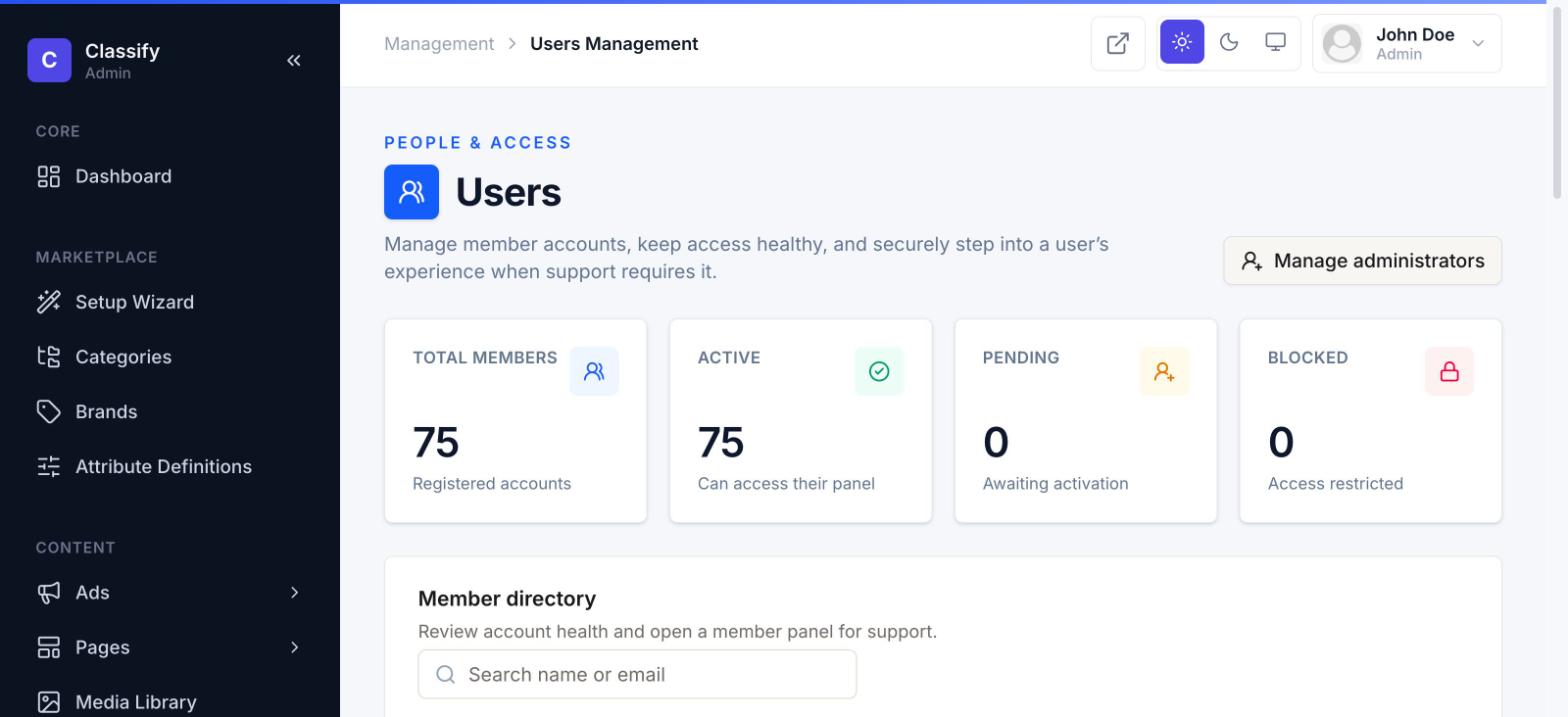
Task: Click the search magnifier icon
Action: point(446,674)
